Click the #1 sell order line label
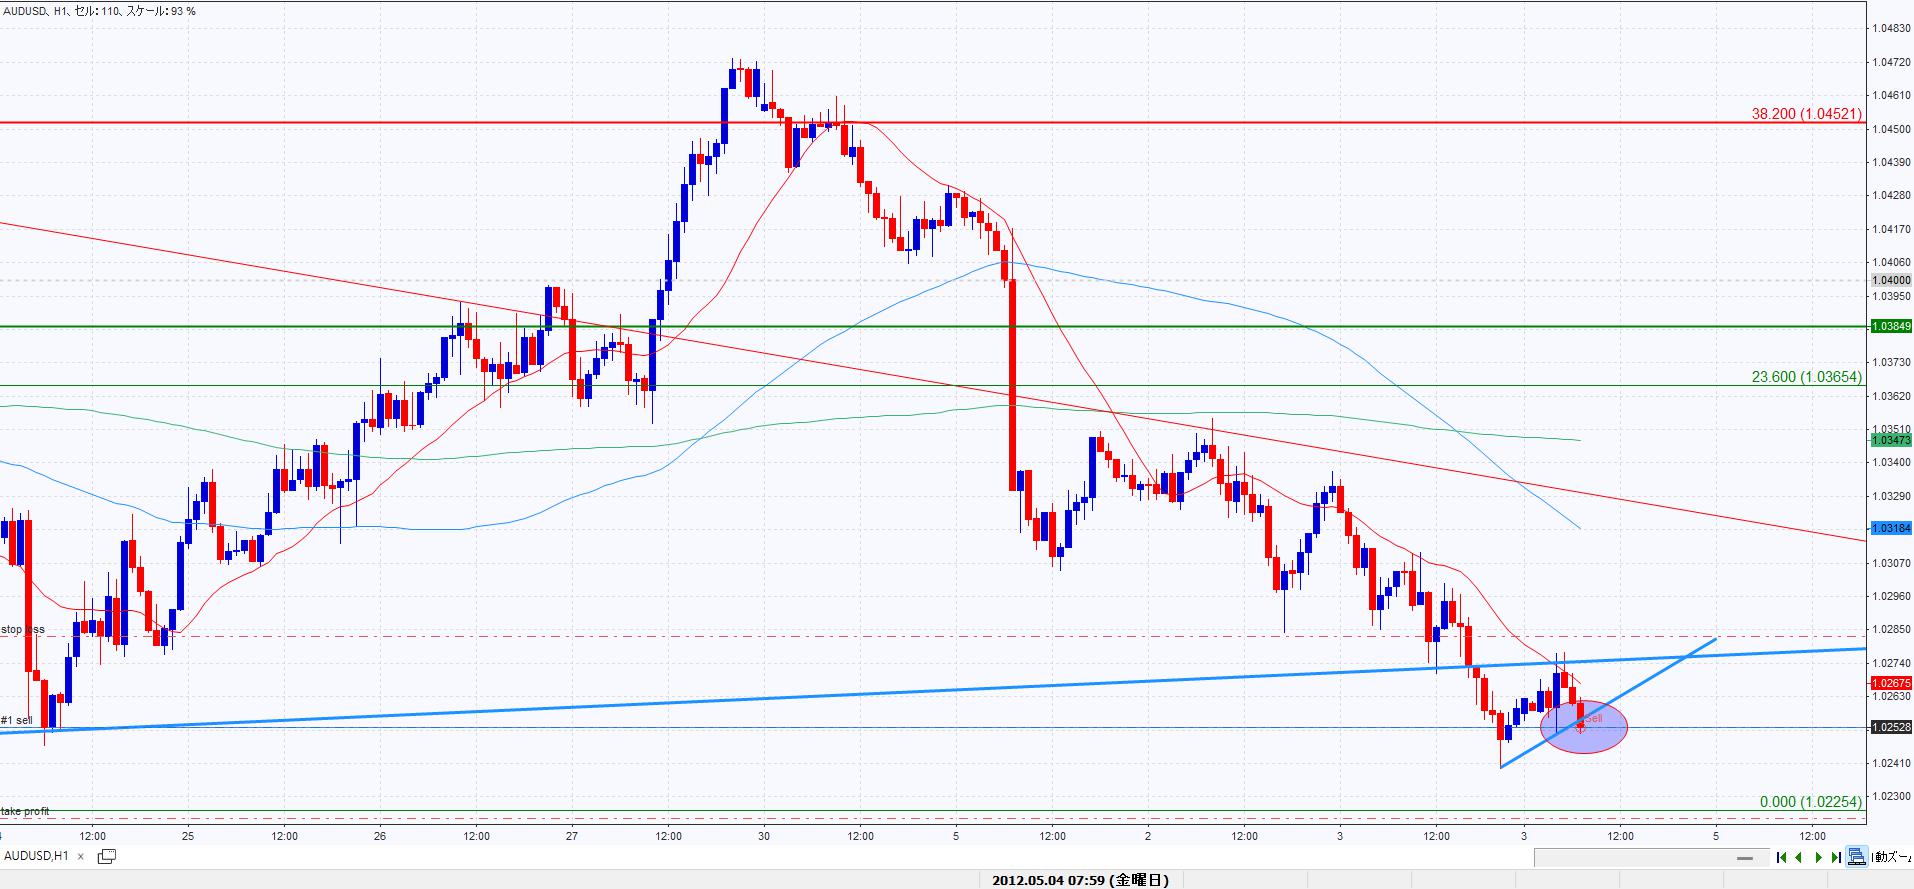The height and width of the screenshot is (889, 1914). 17,720
